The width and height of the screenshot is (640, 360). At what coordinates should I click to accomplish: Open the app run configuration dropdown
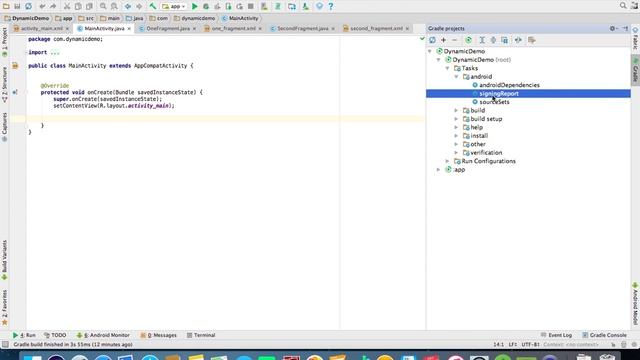point(174,6)
